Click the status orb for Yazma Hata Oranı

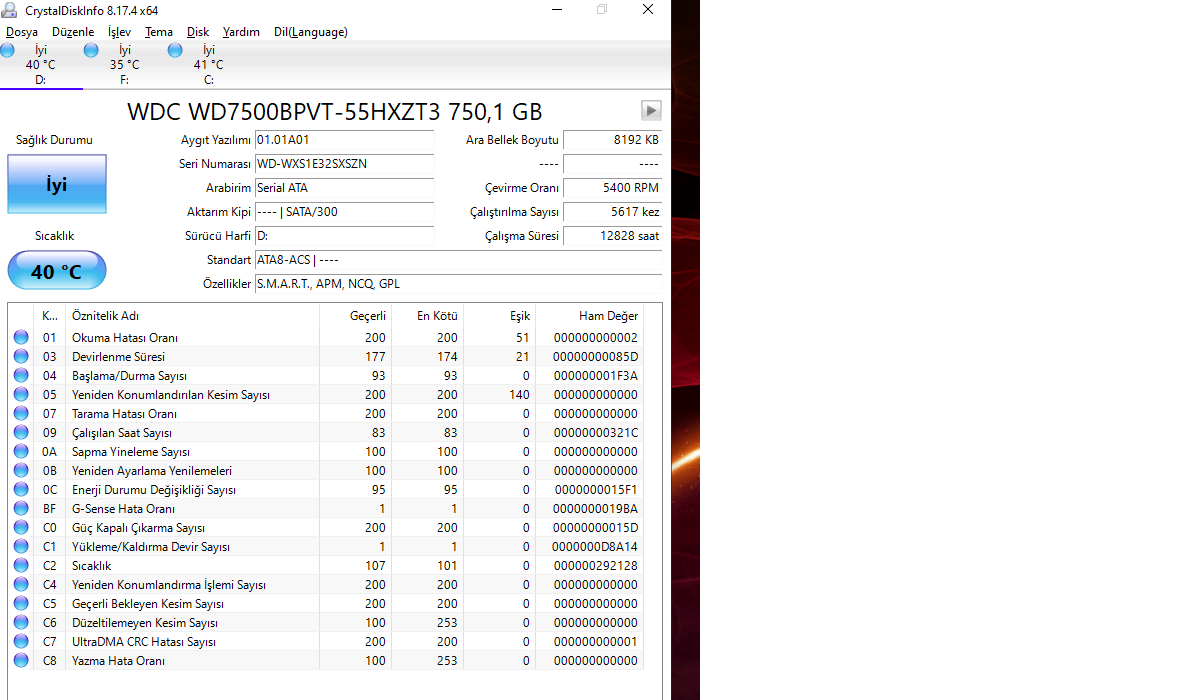(x=21, y=660)
